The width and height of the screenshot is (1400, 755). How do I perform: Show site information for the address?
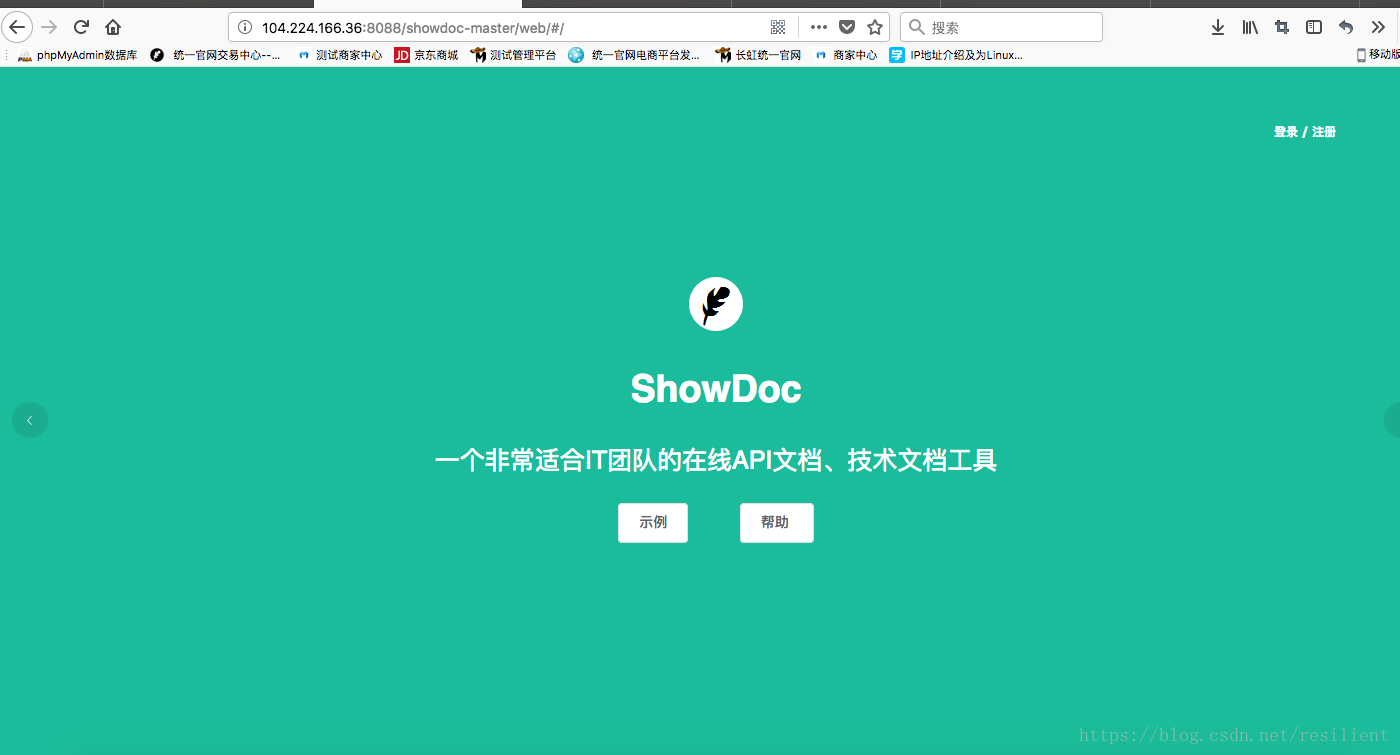coord(245,27)
